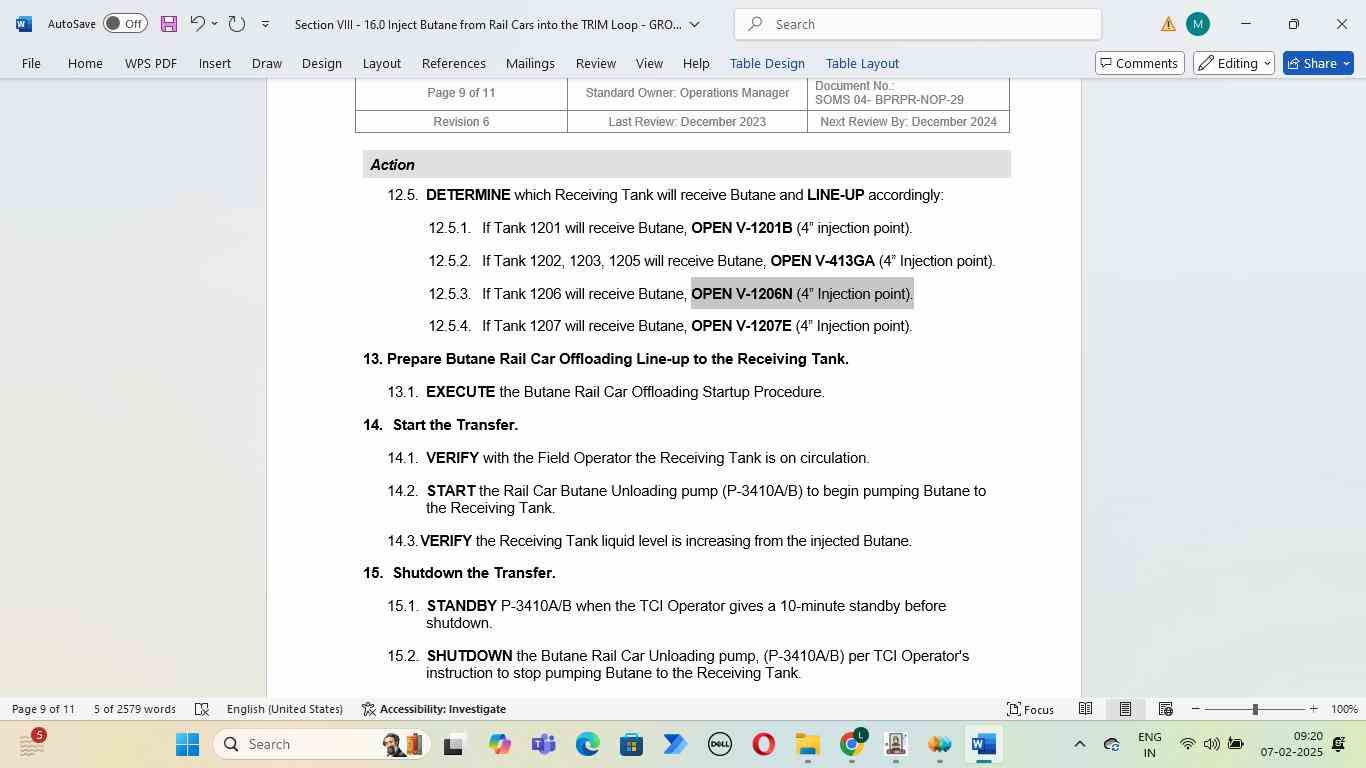The height and width of the screenshot is (768, 1366).
Task: Select the Review tab
Action: point(596,63)
